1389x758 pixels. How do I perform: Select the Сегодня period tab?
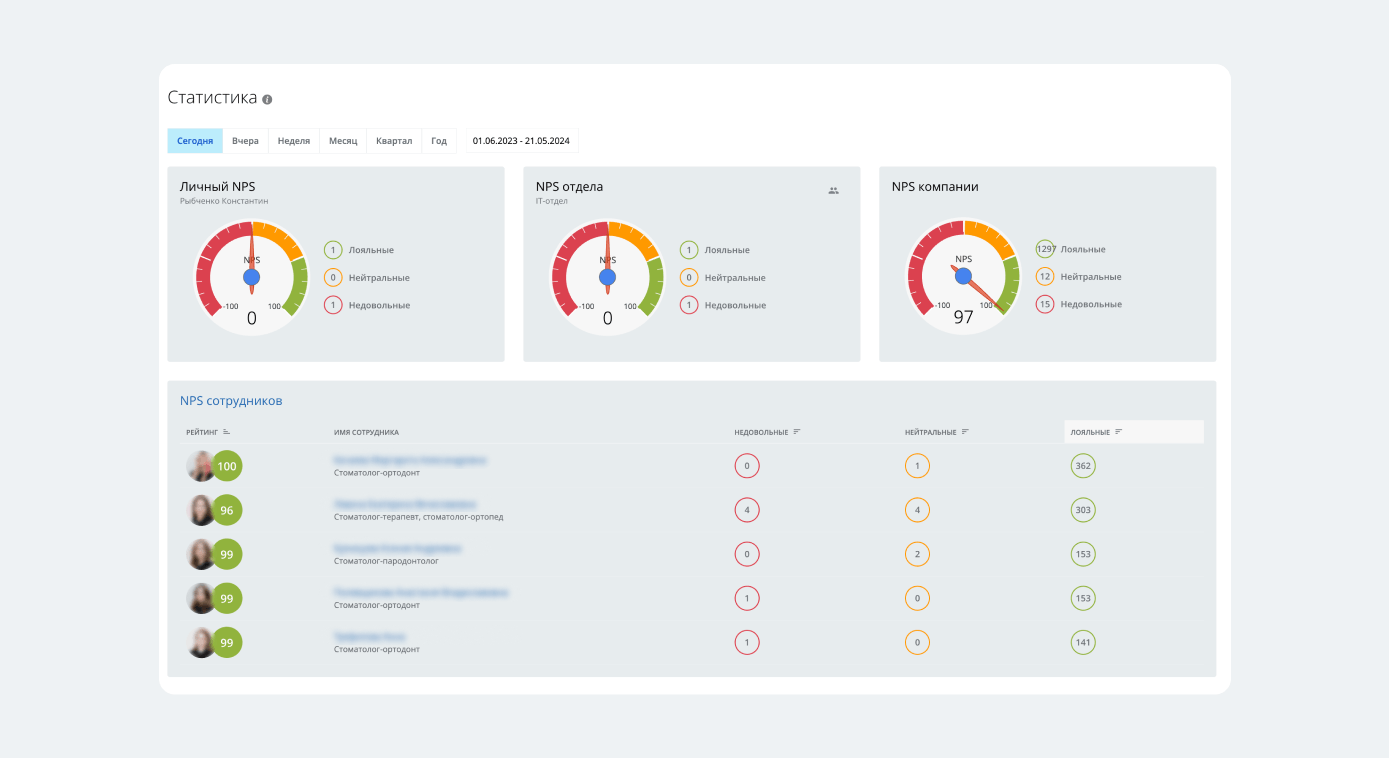[x=195, y=141]
